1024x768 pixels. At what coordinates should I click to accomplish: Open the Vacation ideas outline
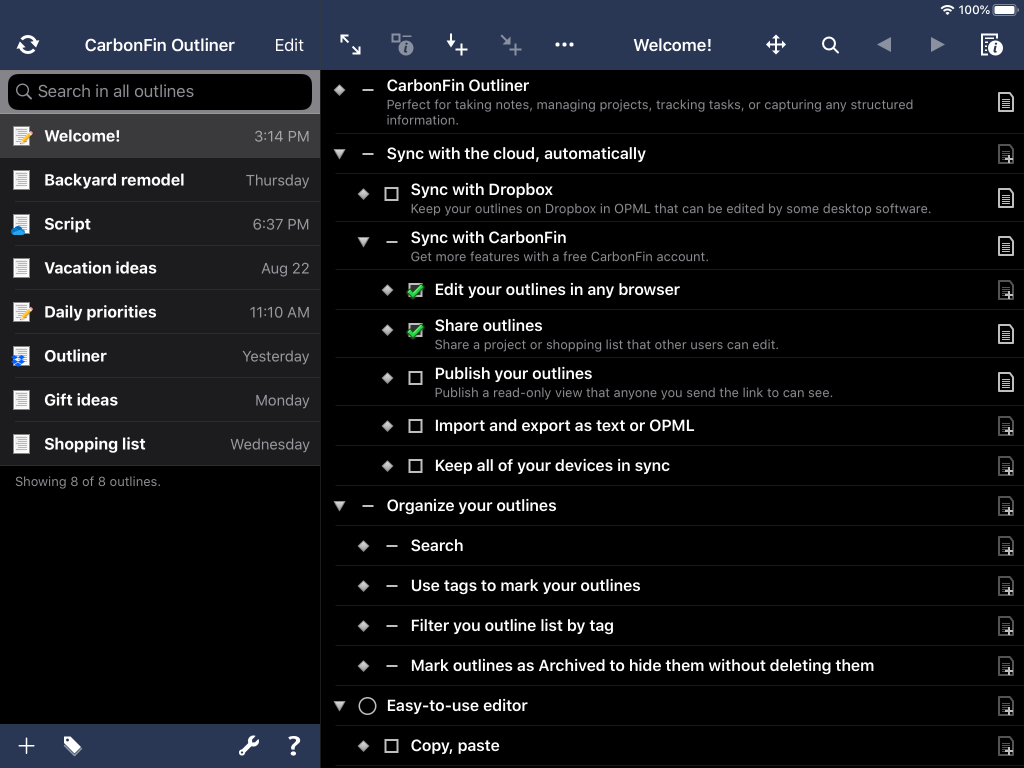pyautogui.click(x=160, y=268)
